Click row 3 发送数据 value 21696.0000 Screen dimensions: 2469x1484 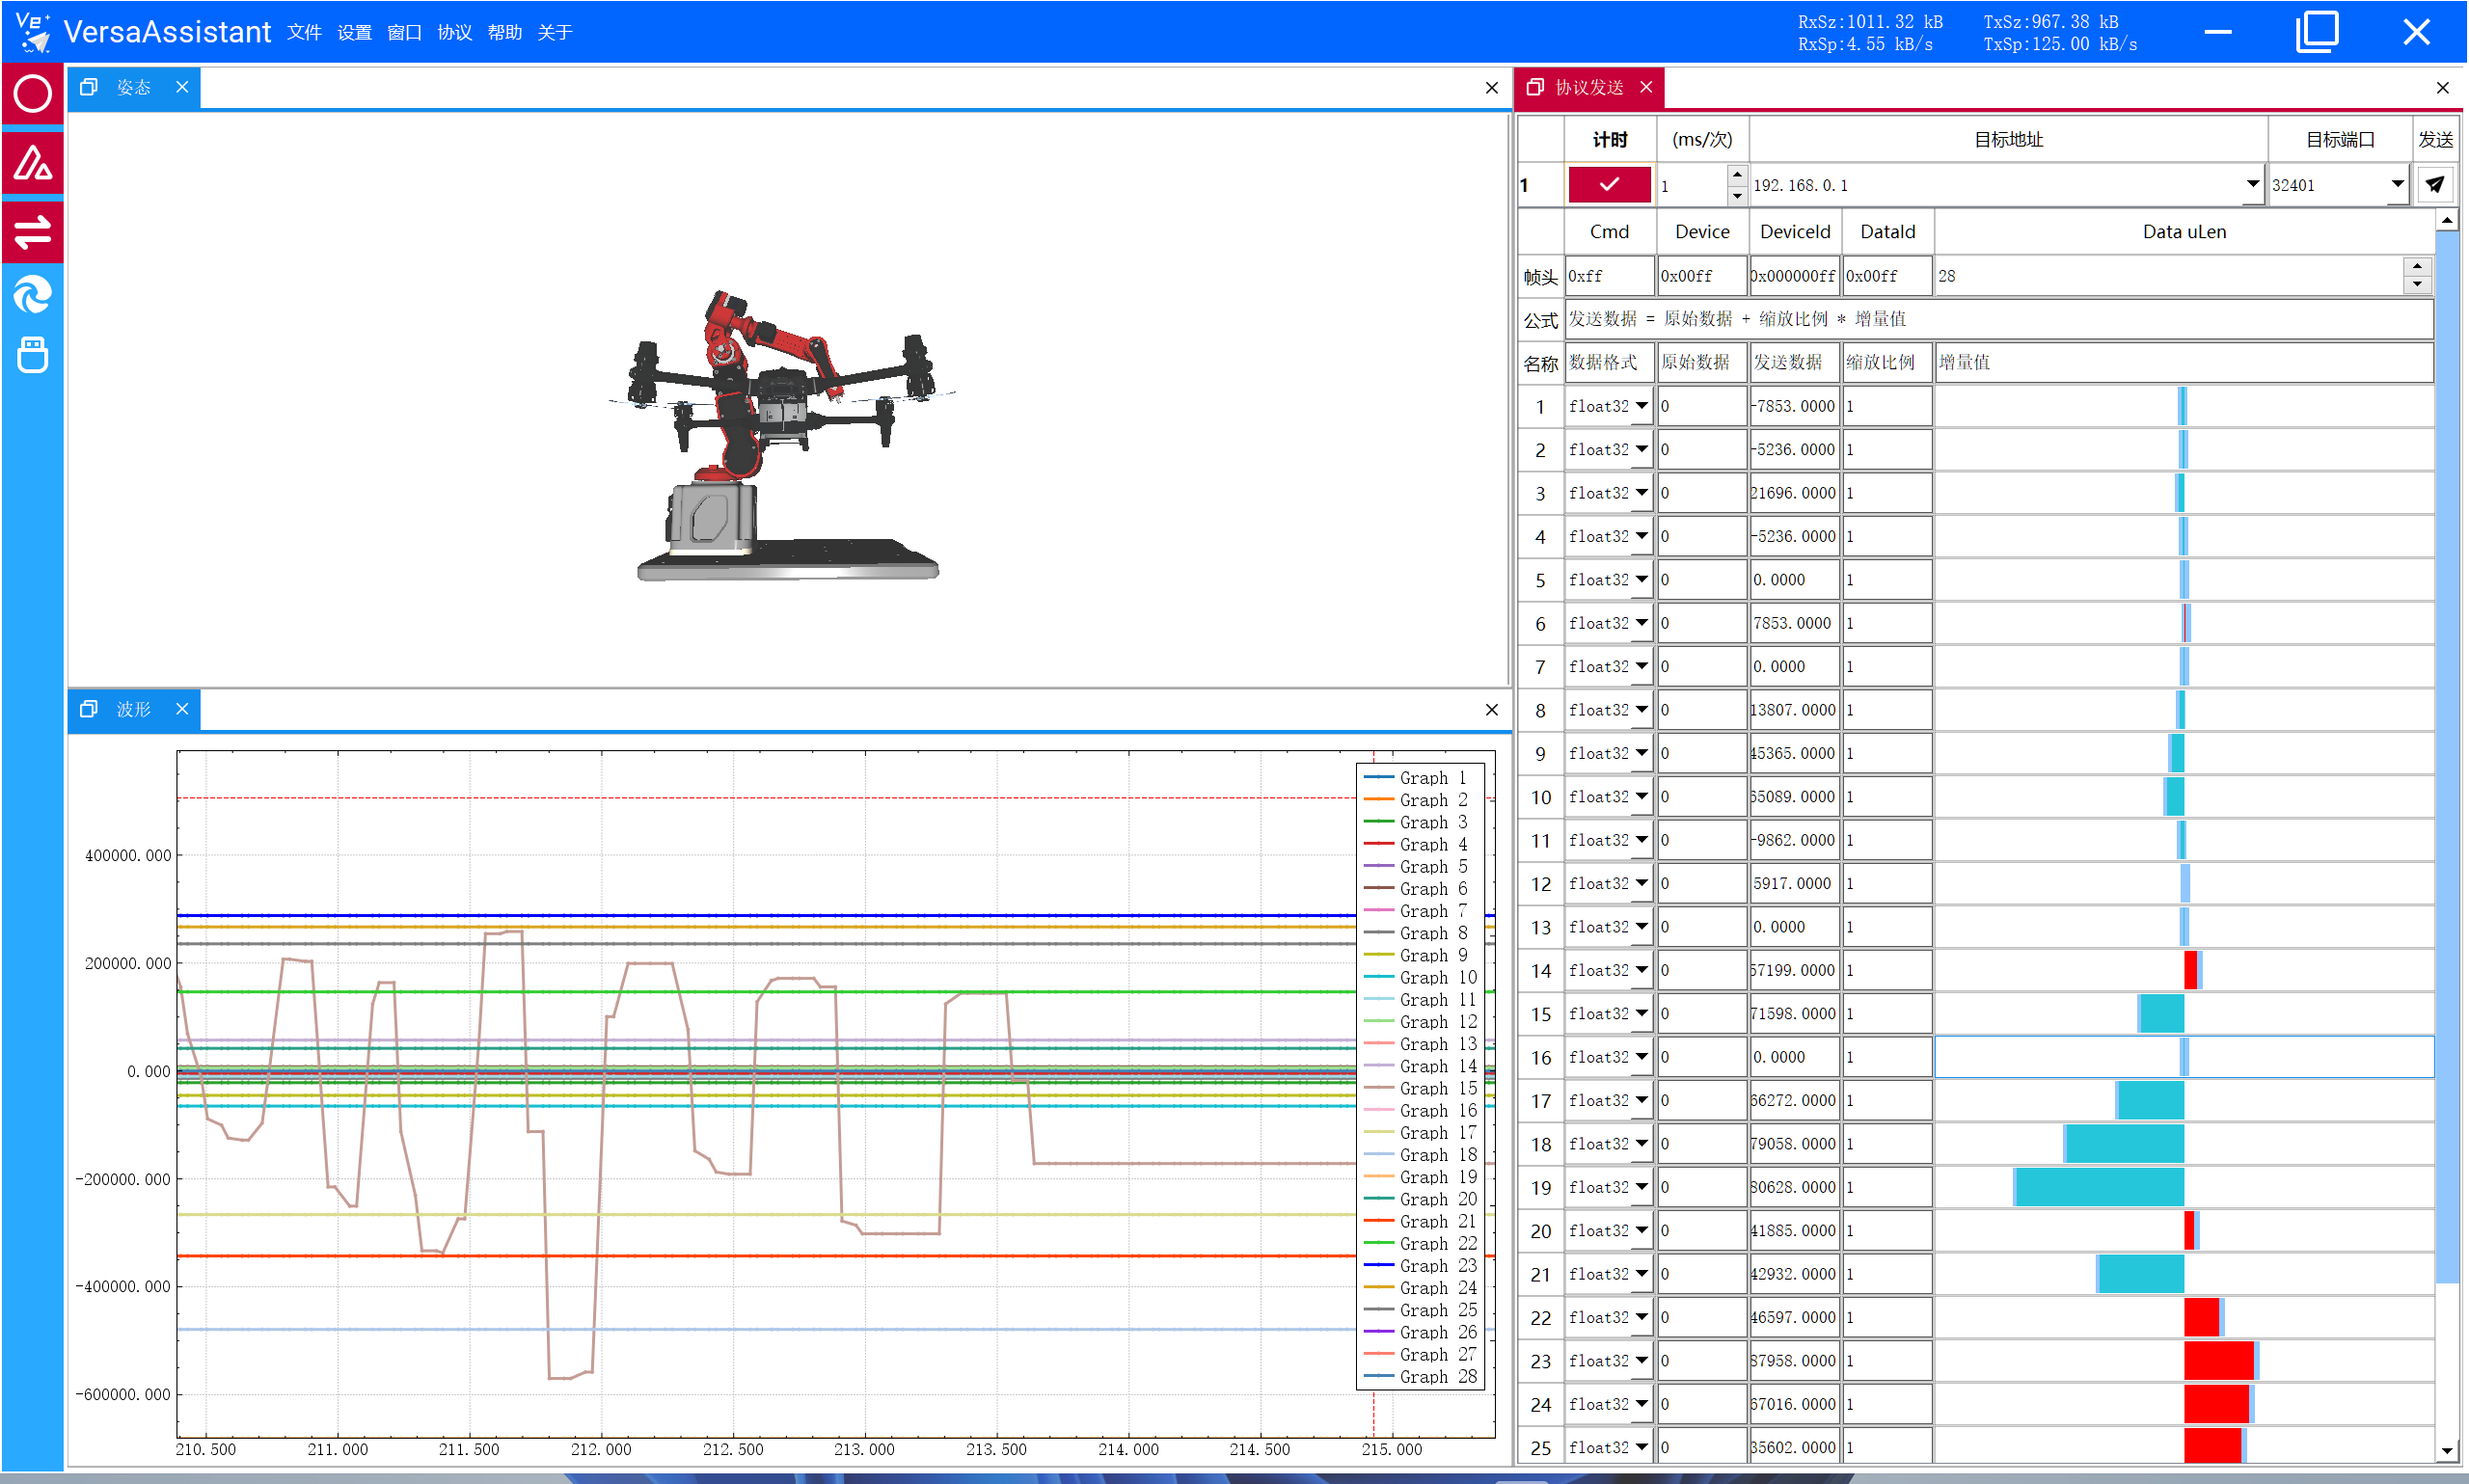pos(1794,493)
